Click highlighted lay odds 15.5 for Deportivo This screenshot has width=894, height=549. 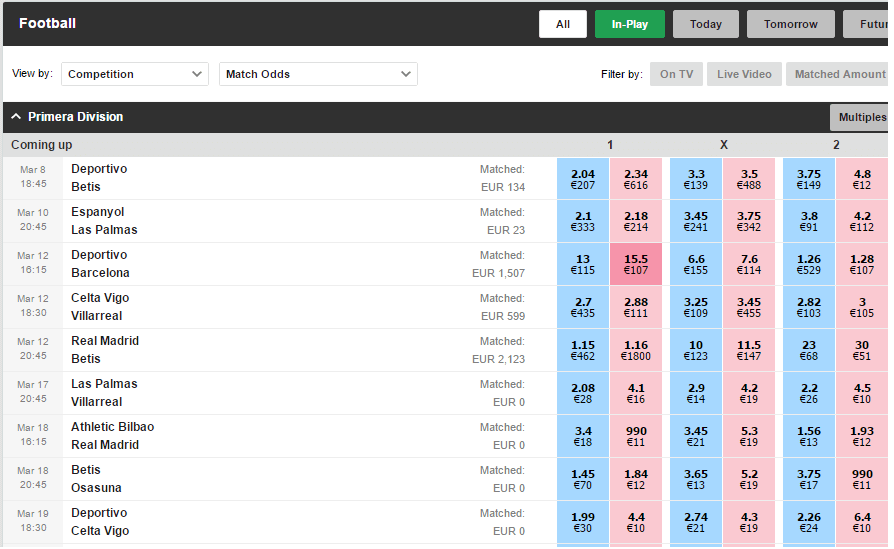(x=636, y=264)
